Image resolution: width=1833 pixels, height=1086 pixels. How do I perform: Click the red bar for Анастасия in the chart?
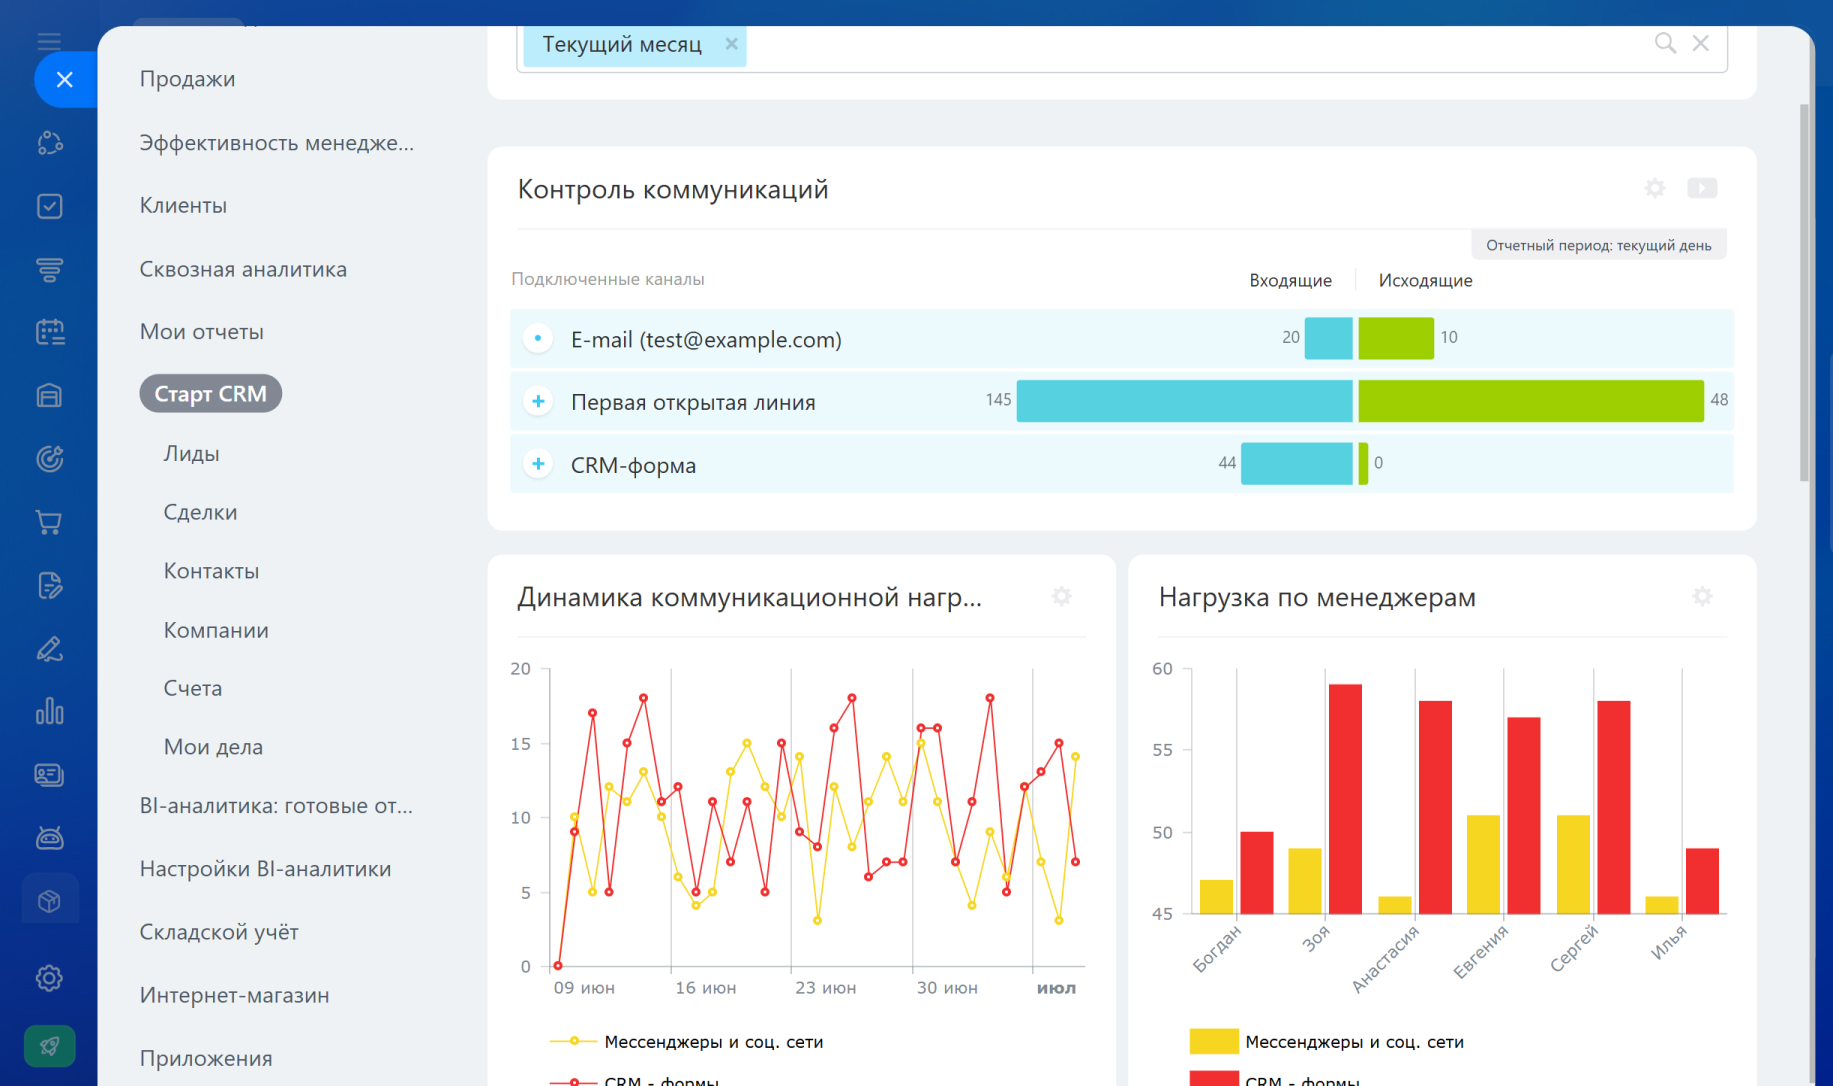1435,807
